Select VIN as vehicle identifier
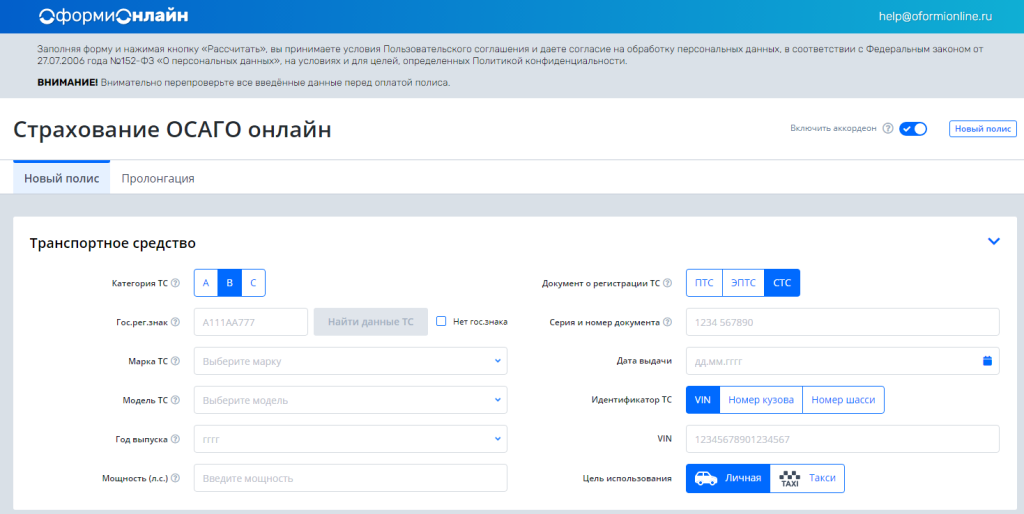This screenshot has height=514, width=1024. [703, 400]
